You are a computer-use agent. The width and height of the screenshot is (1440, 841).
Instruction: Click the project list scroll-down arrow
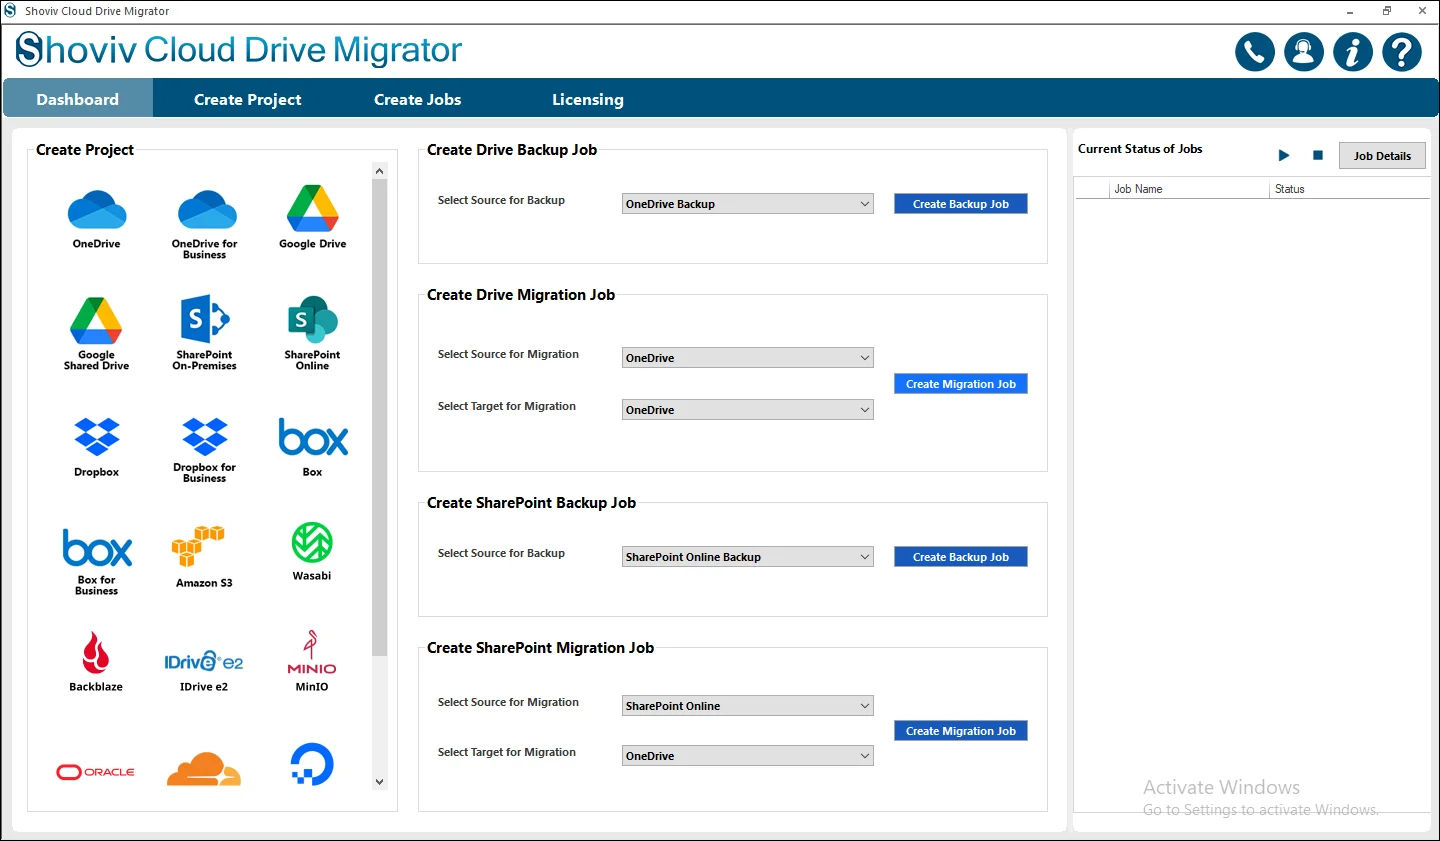coord(379,782)
